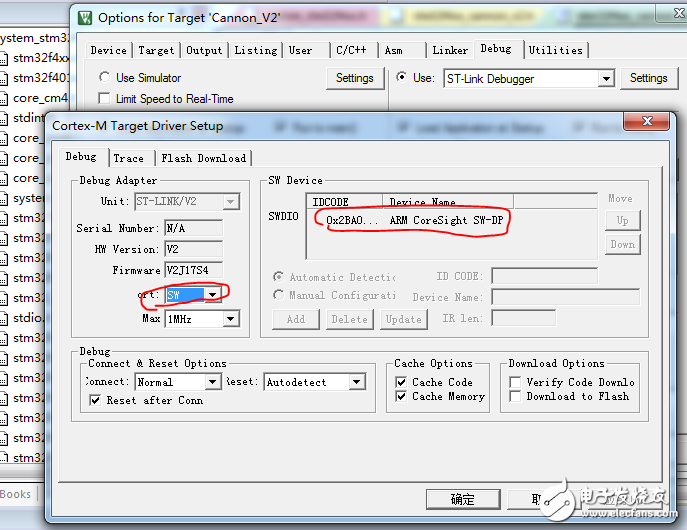
Task: Open the Connect mode Normal dropdown
Action: [x=212, y=382]
